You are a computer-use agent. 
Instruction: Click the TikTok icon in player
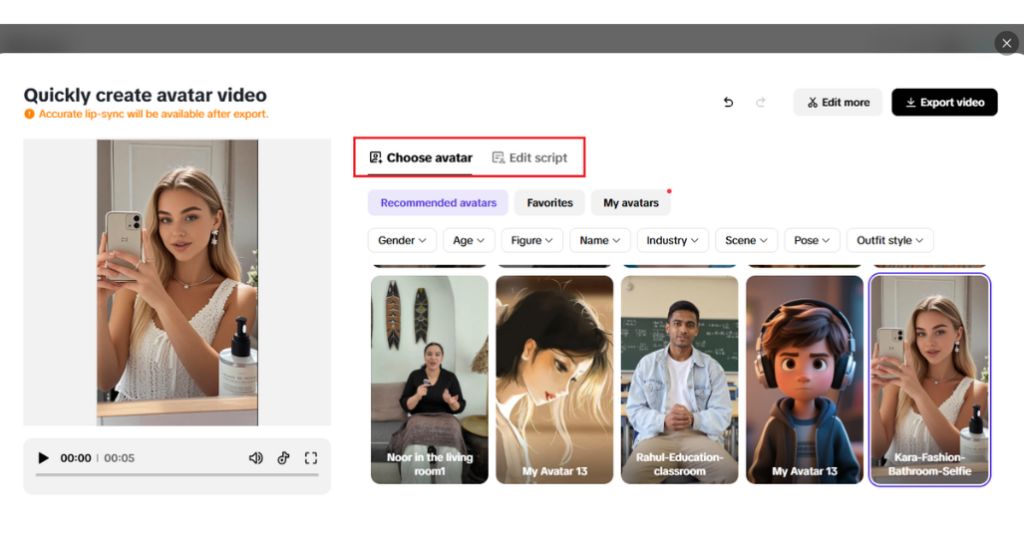pyautogui.click(x=284, y=458)
